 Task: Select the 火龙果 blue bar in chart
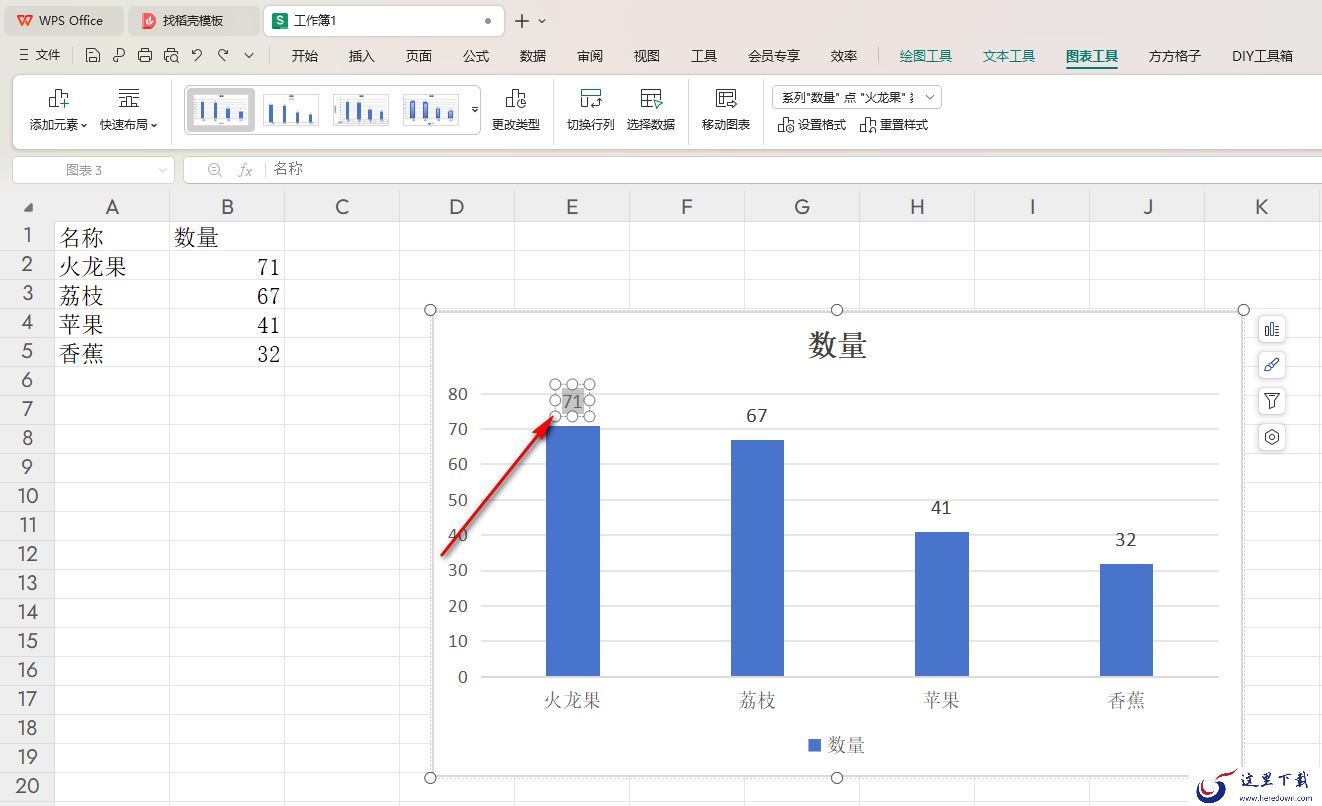coord(573,551)
